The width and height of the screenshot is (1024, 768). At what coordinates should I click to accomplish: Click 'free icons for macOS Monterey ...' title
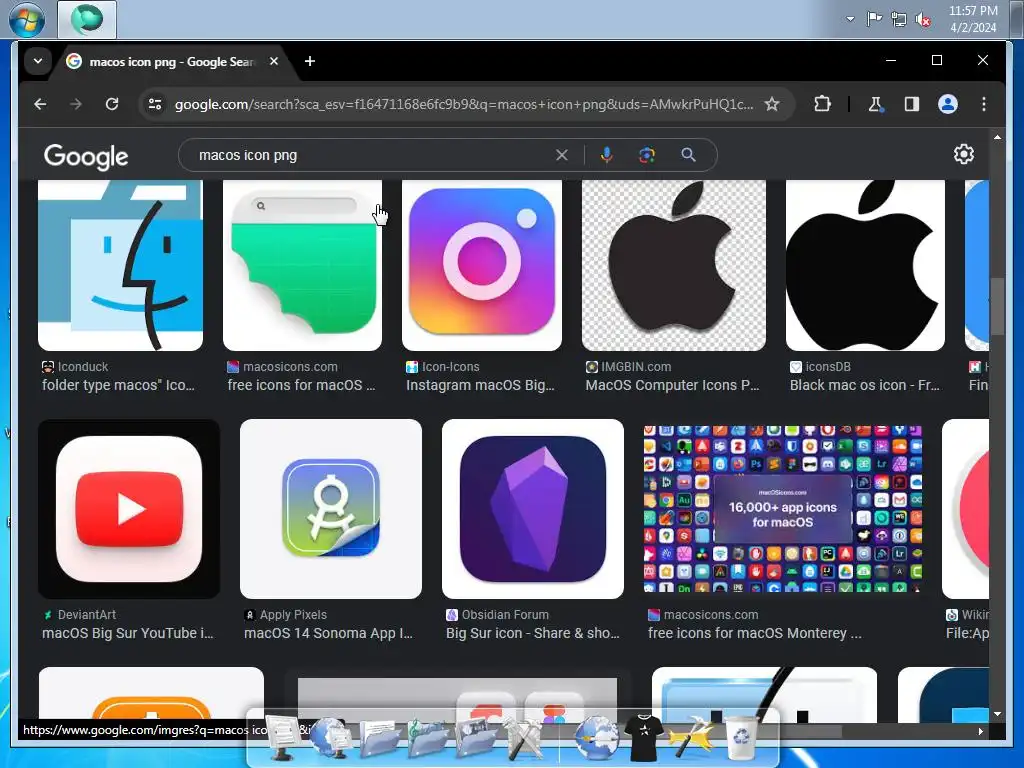point(754,633)
